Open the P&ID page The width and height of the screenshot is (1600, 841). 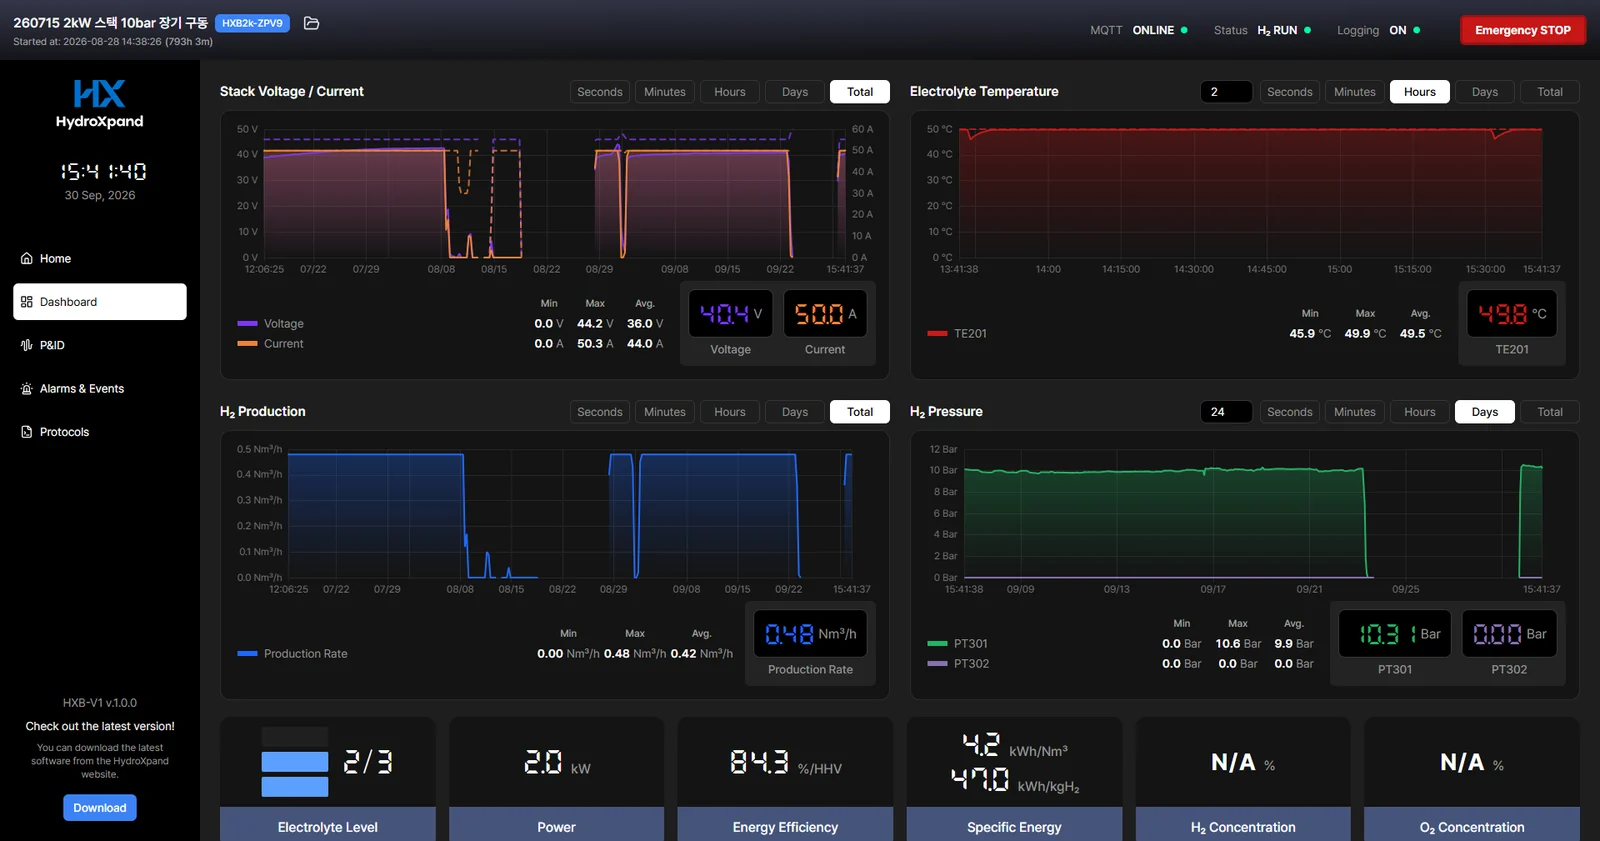[x=100, y=345]
